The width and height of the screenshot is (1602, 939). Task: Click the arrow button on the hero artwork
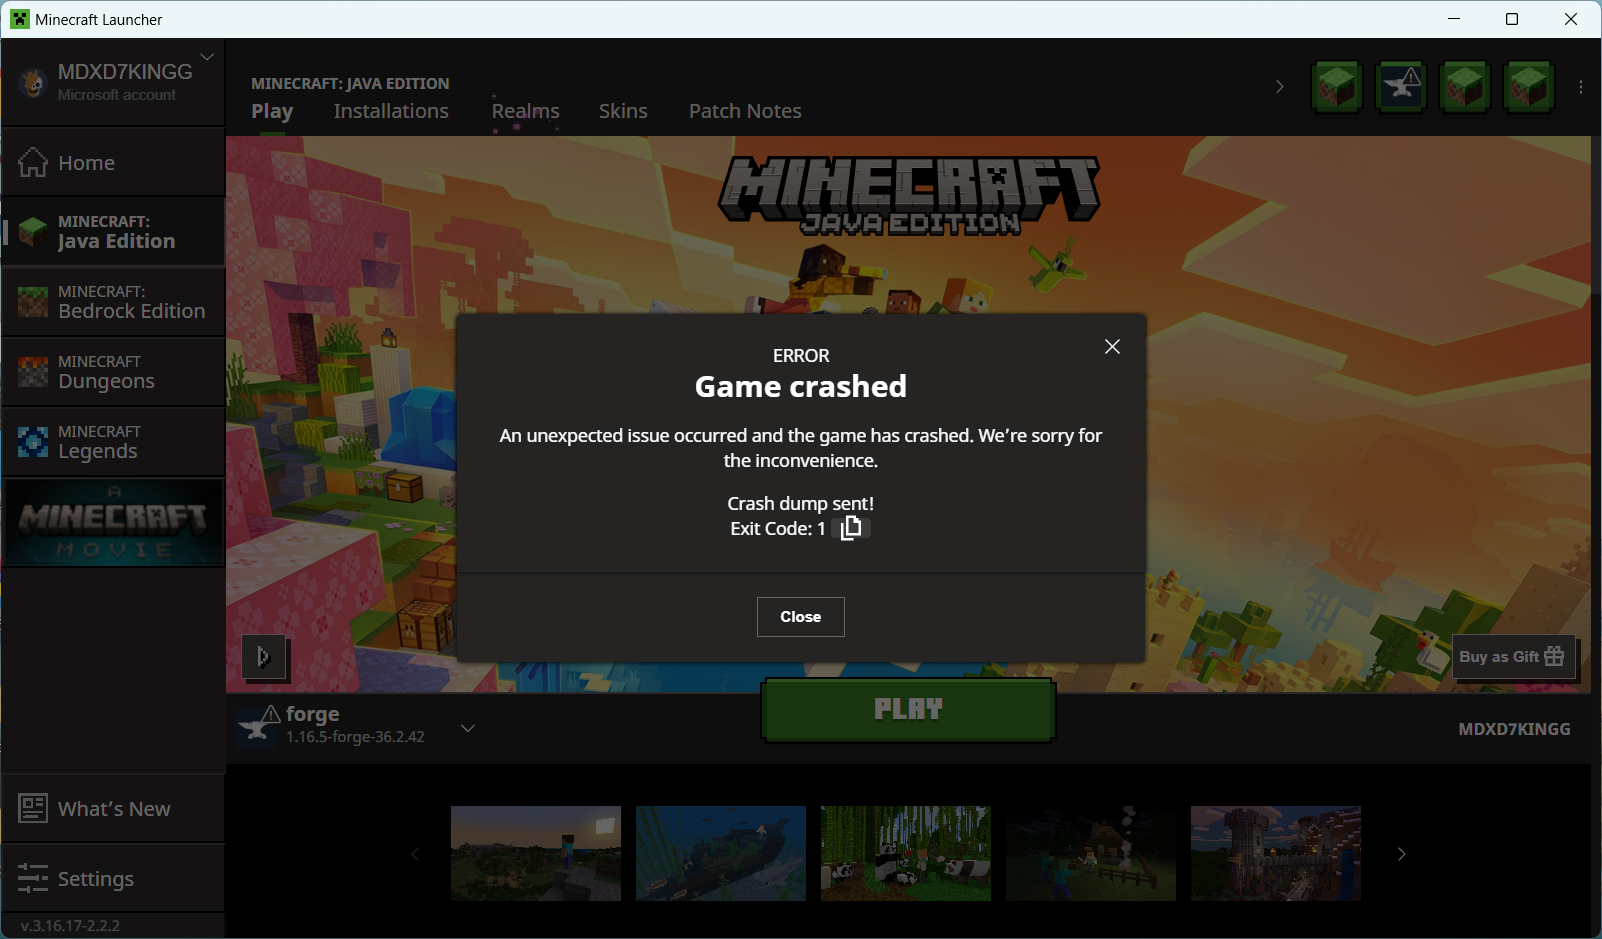pos(264,657)
